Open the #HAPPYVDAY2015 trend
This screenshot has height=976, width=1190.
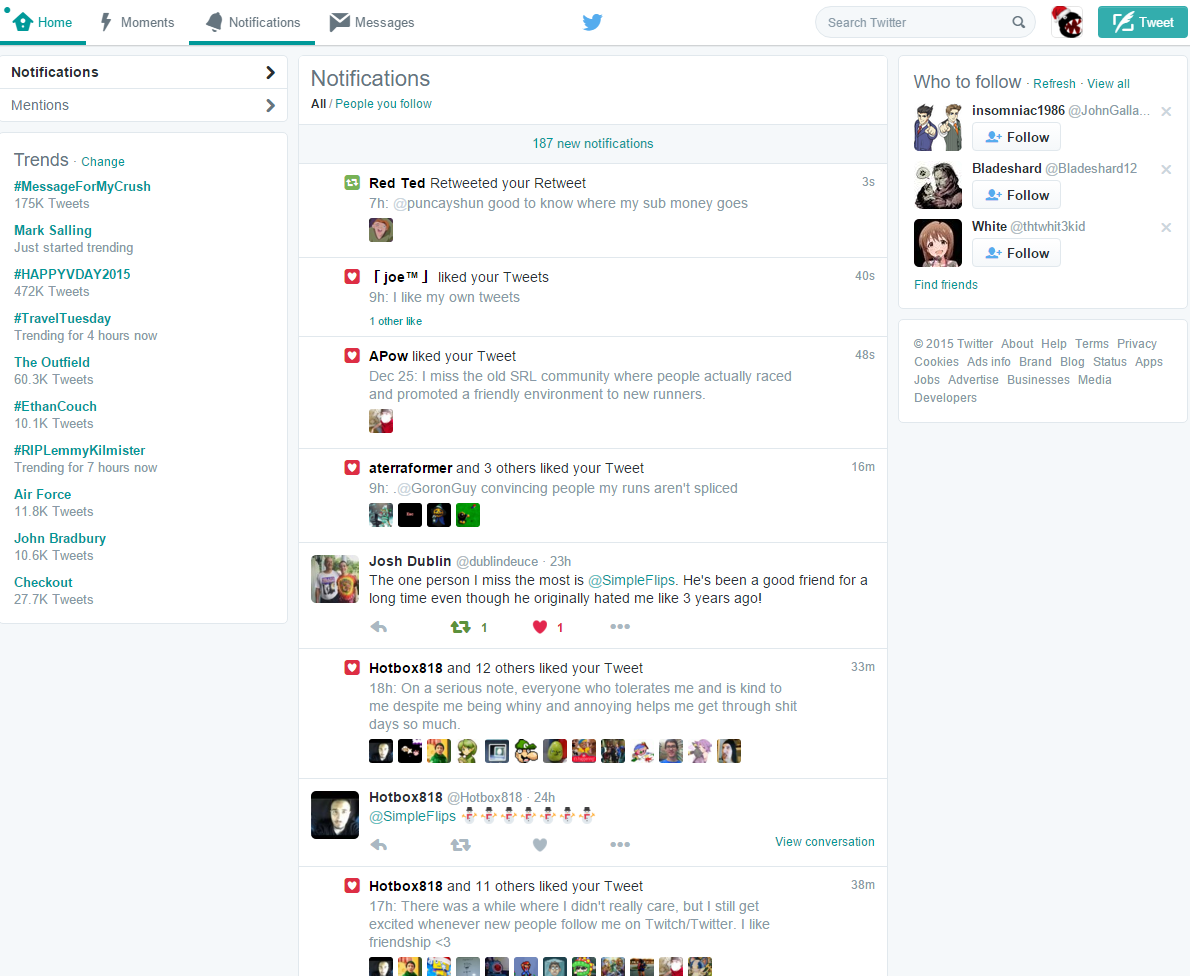(x=72, y=275)
